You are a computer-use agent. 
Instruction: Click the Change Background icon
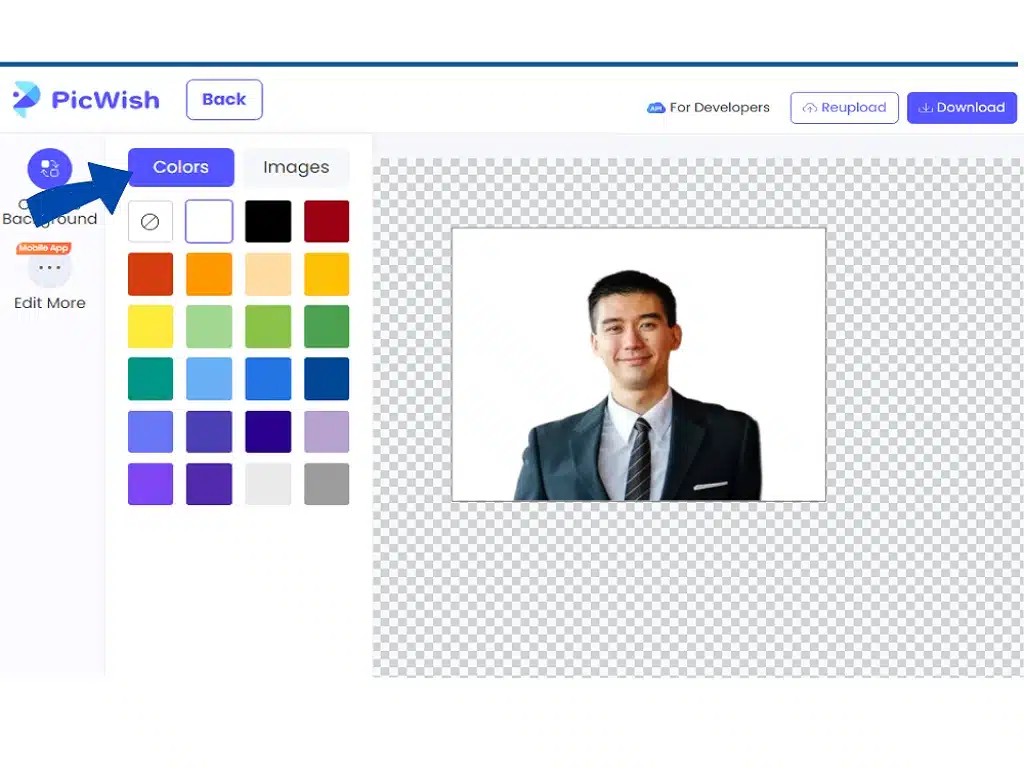coord(49,168)
